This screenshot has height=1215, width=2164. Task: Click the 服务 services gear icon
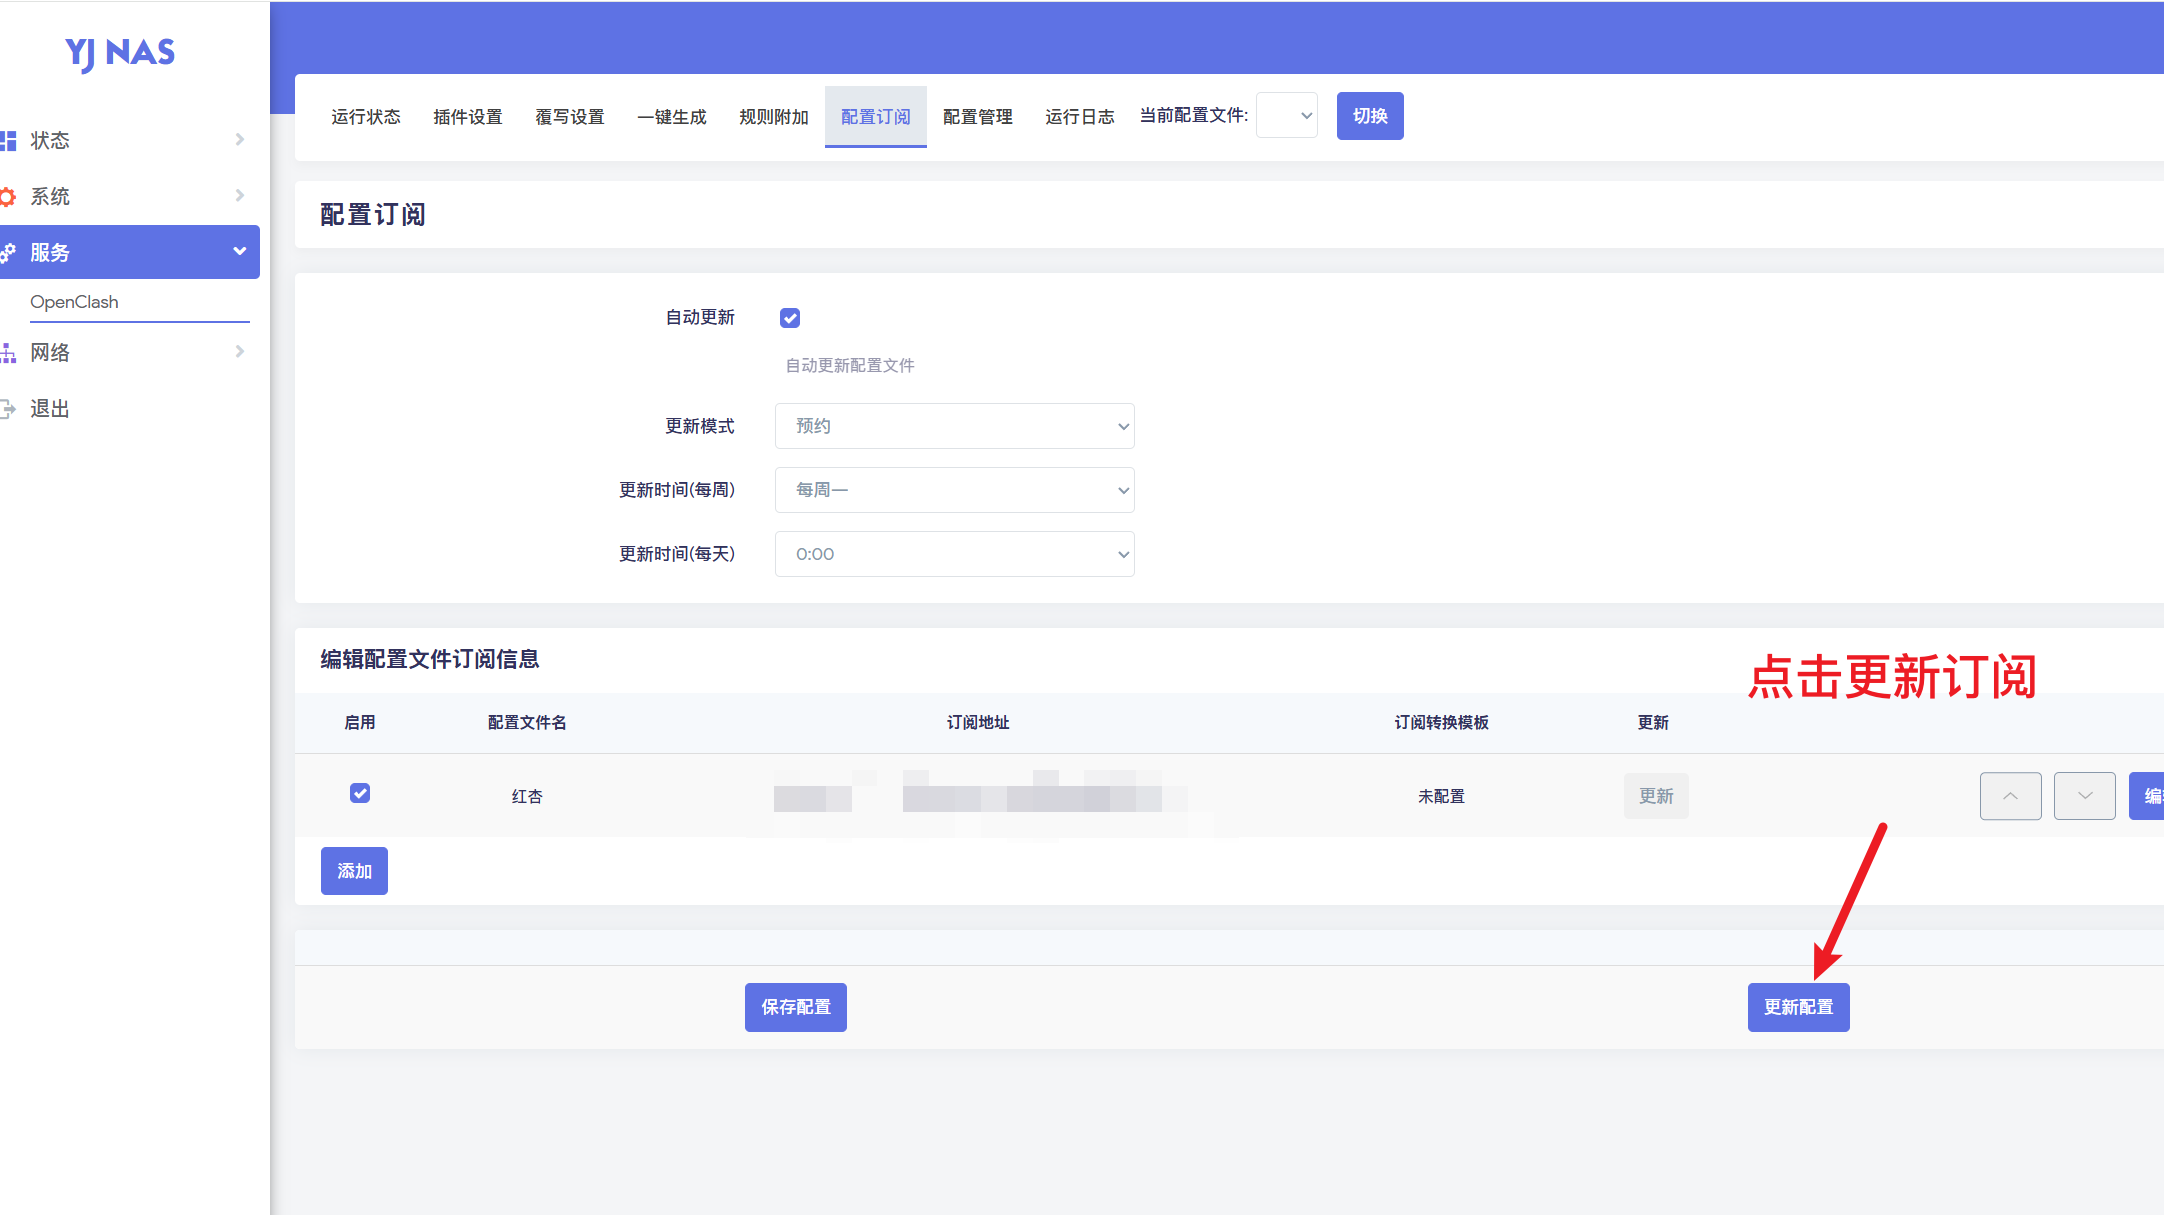pos(8,253)
